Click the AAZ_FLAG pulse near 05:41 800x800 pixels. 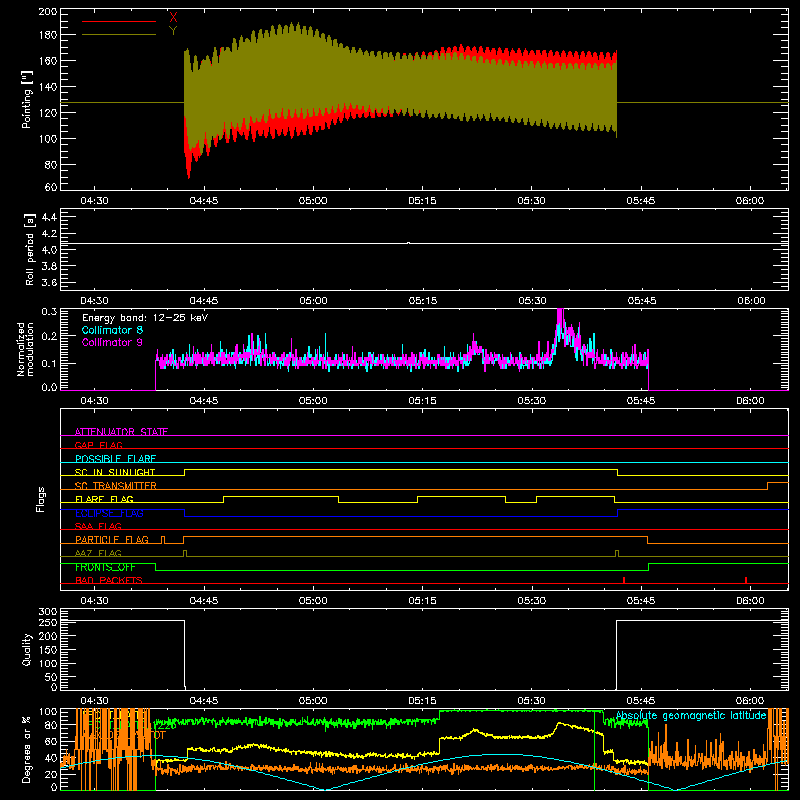pos(617,554)
